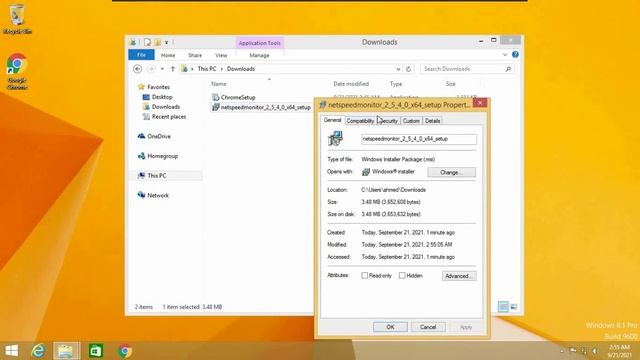Click 'This PC' in the address bar

207,69
